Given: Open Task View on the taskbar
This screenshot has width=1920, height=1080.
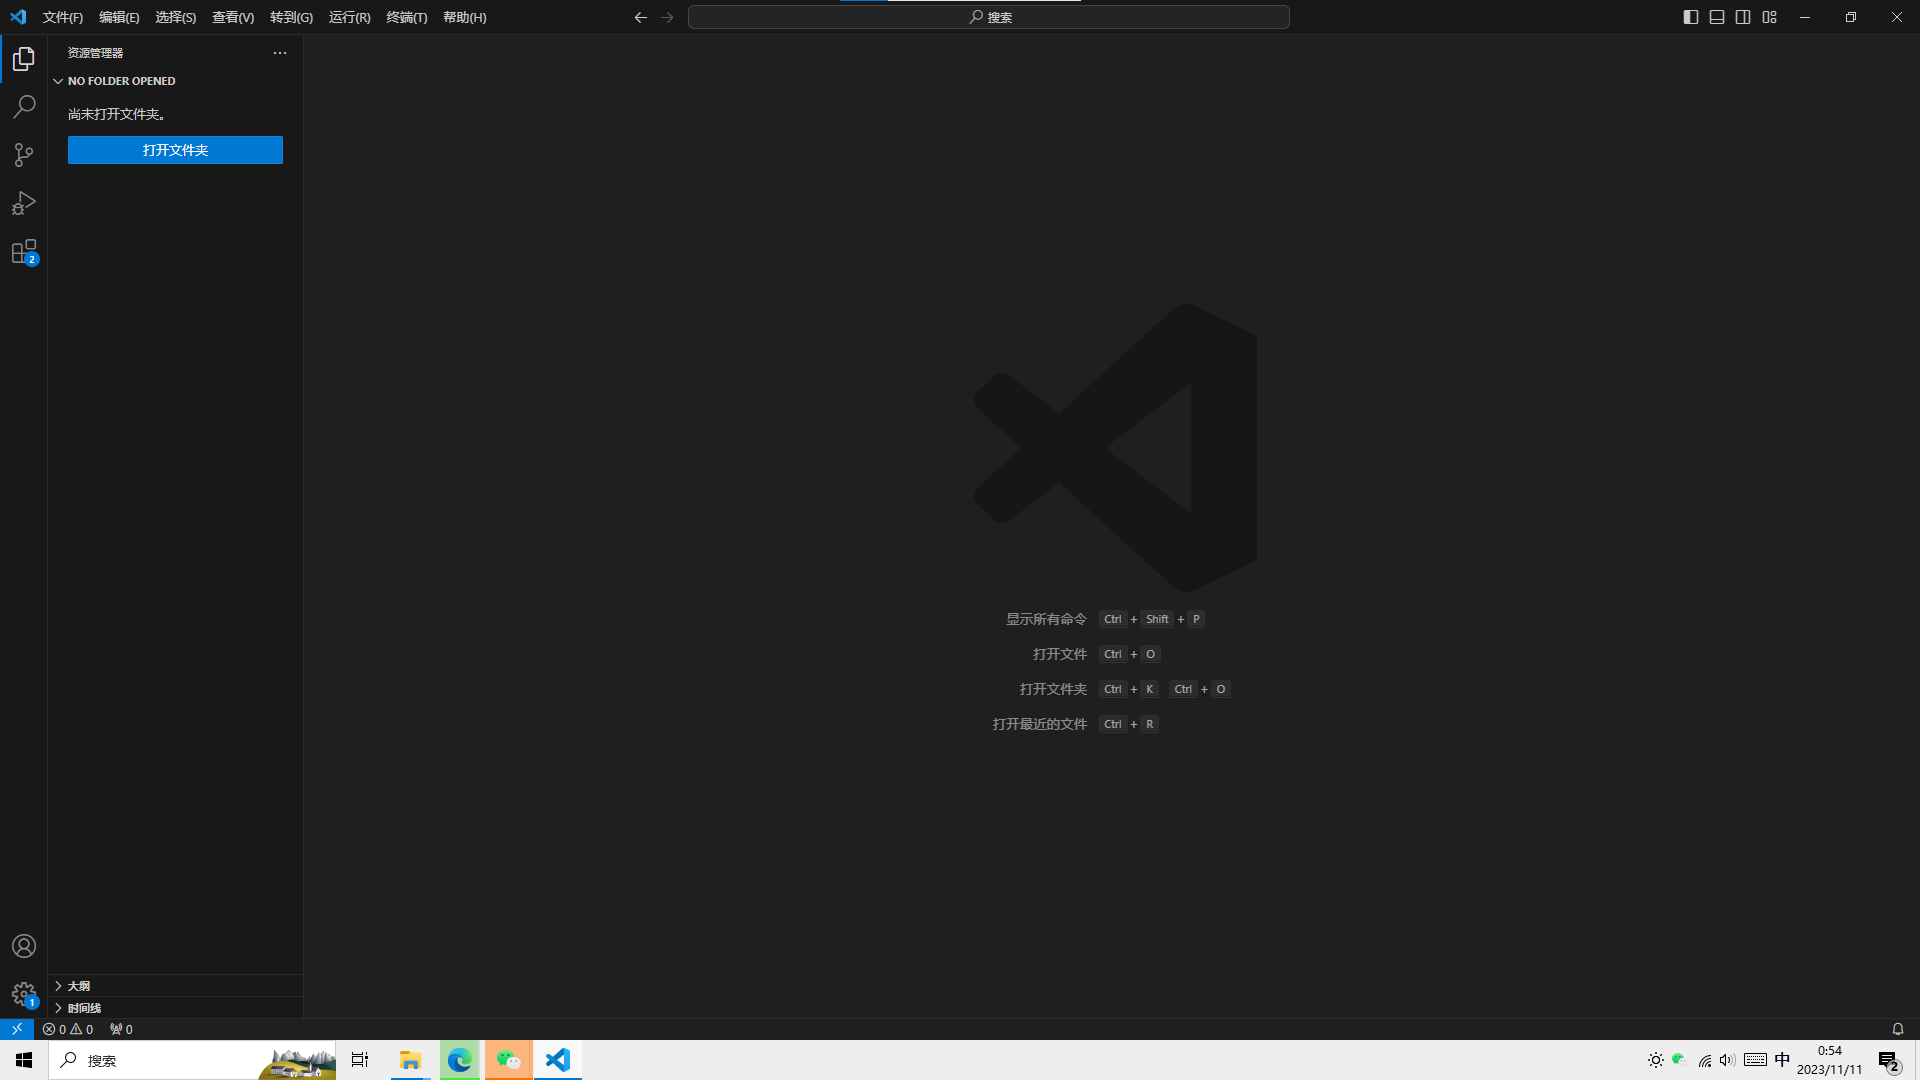Looking at the screenshot, I should tap(360, 1060).
